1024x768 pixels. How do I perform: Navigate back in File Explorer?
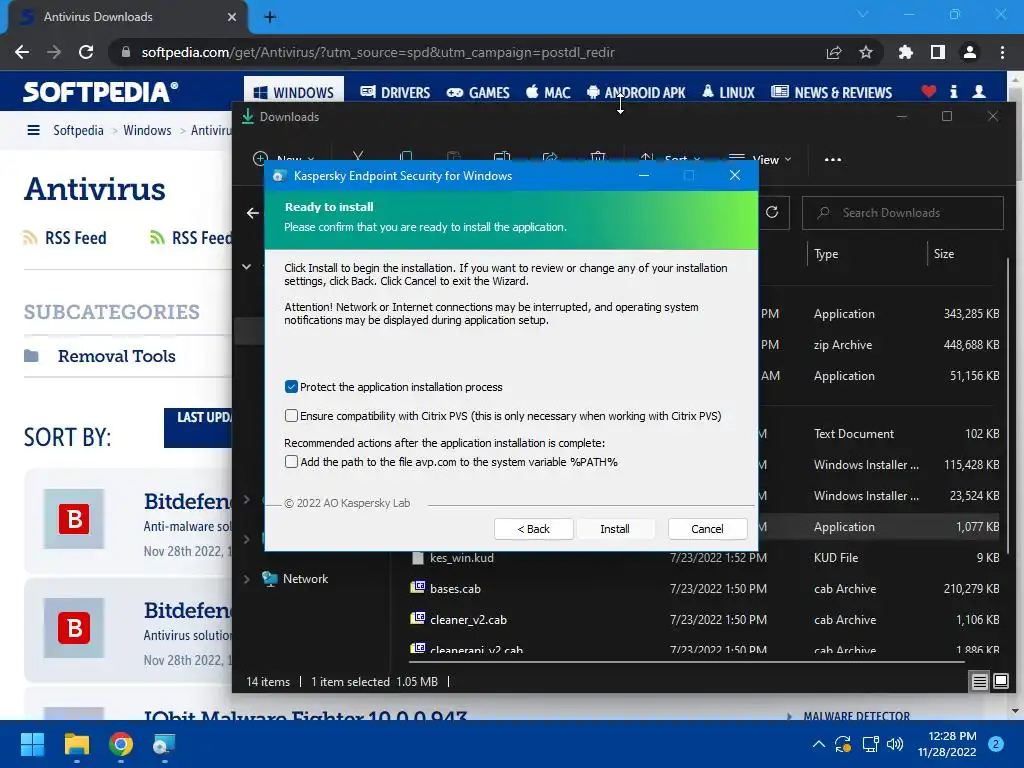point(253,213)
